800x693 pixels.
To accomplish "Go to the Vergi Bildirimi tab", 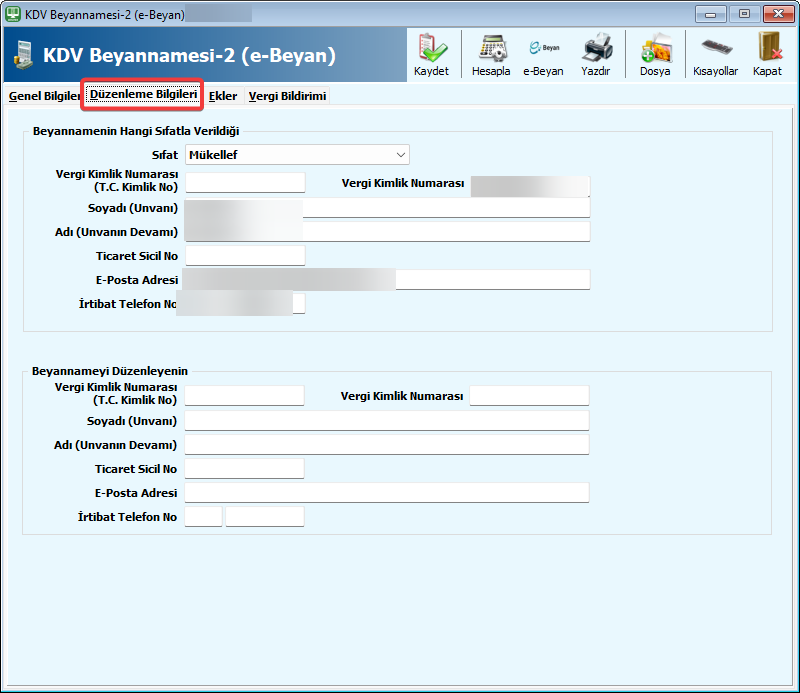I will pyautogui.click(x=287, y=96).
